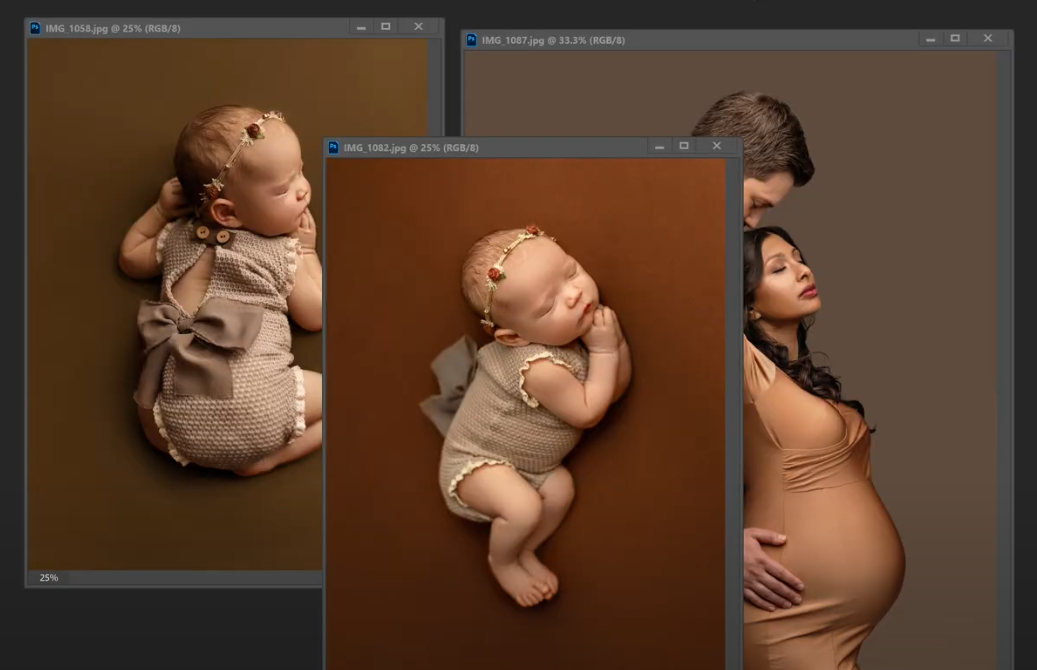The height and width of the screenshot is (670, 1037).
Task: Maximize the IMG_1087.jpg document window
Action: pos(955,39)
